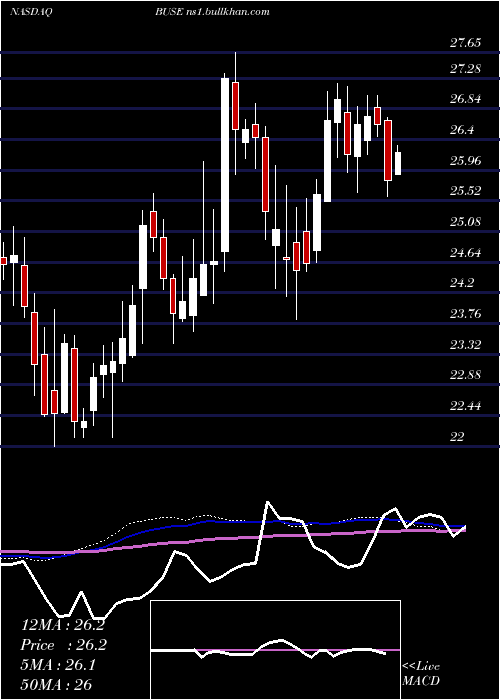Click the 27.65 price axis label
500x700 pixels.
point(466,43)
